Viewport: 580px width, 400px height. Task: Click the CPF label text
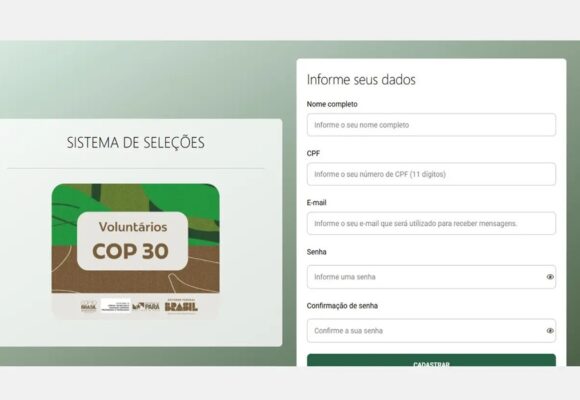click(313, 154)
